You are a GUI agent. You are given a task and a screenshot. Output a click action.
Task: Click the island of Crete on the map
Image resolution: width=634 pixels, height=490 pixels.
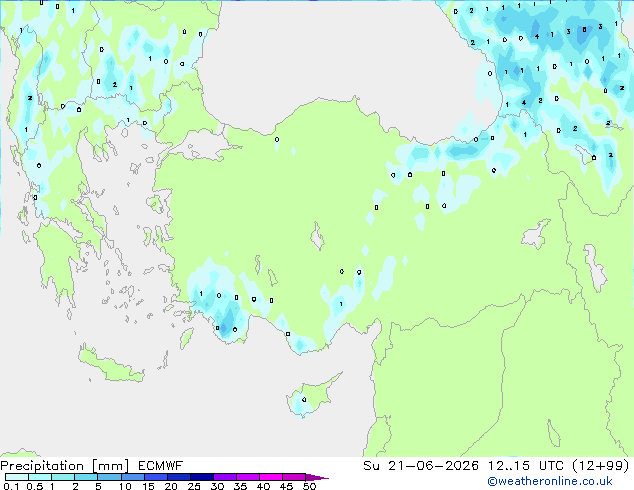(x=110, y=365)
